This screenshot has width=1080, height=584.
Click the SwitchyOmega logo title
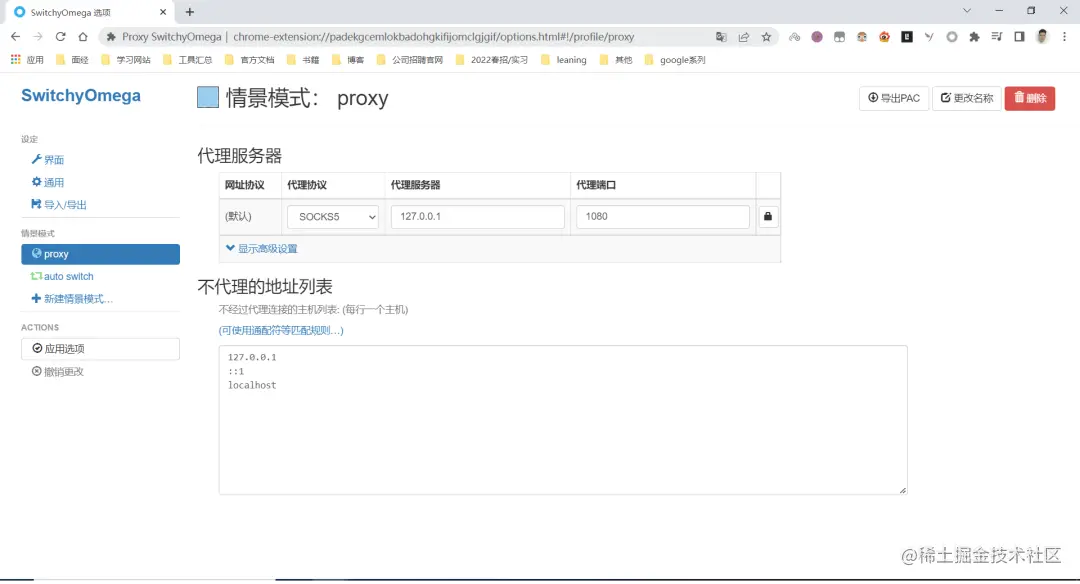pyautogui.click(x=81, y=96)
